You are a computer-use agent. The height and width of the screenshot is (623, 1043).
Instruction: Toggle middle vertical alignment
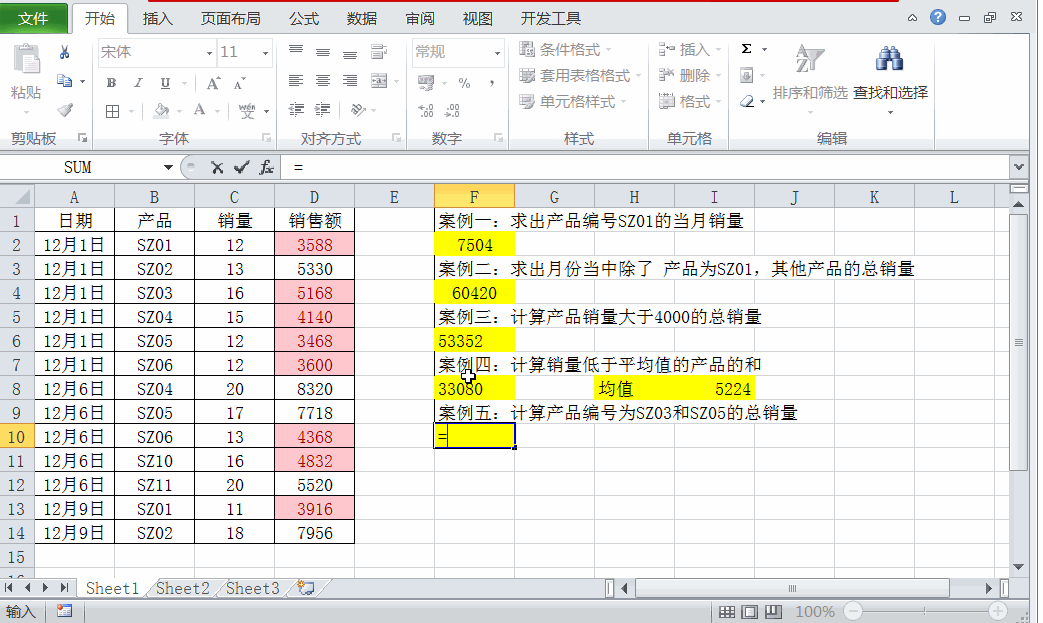click(x=323, y=52)
